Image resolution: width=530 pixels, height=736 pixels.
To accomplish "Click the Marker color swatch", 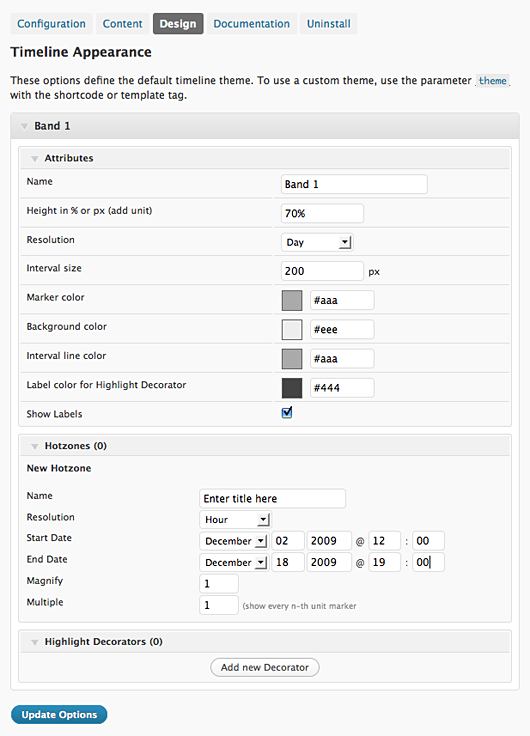I will tap(292, 300).
